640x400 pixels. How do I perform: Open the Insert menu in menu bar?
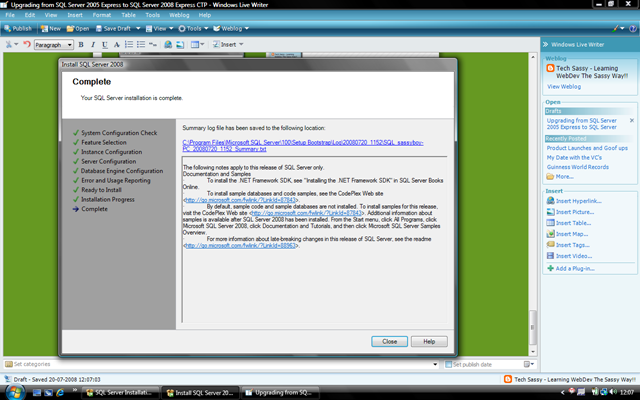tap(75, 15)
